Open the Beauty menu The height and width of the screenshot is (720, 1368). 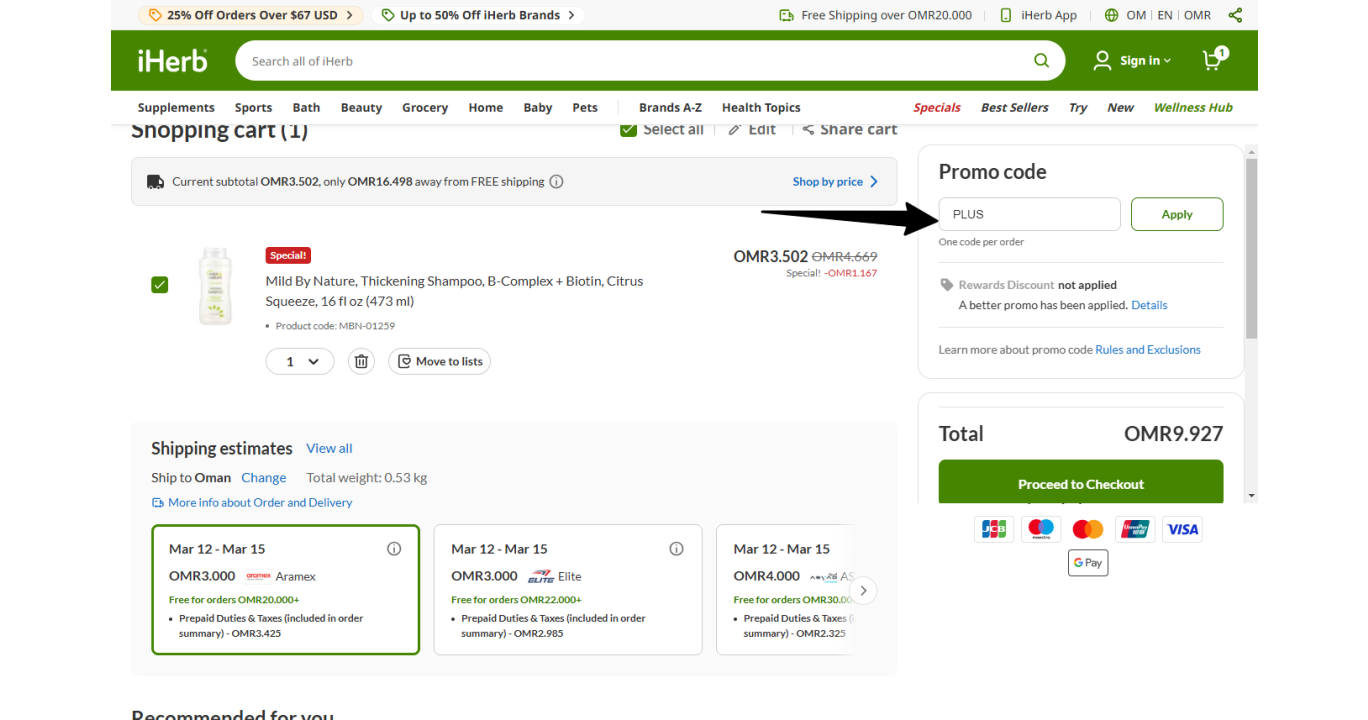(361, 108)
